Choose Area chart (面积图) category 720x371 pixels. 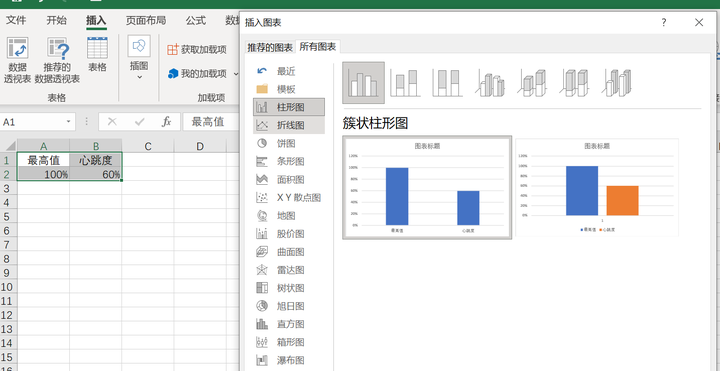coord(289,180)
